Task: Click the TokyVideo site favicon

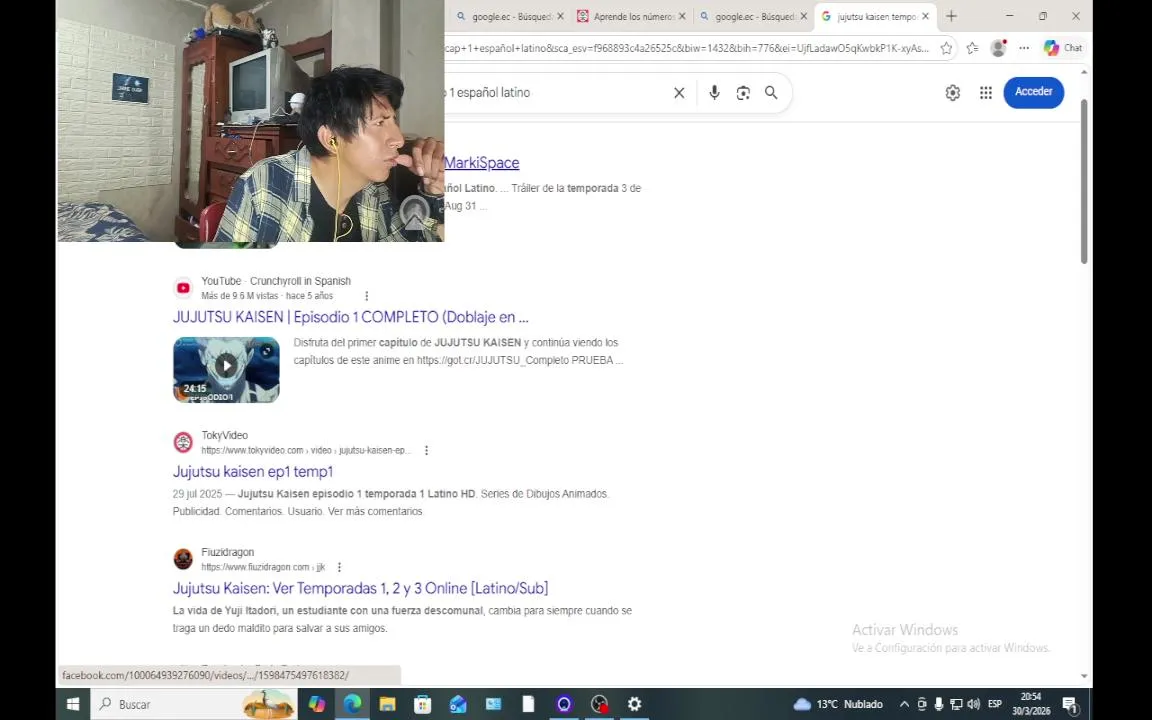Action: 183,442
